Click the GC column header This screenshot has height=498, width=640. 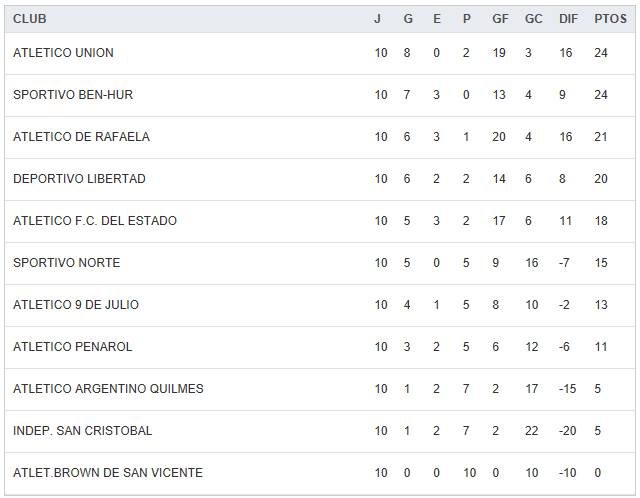(x=533, y=19)
